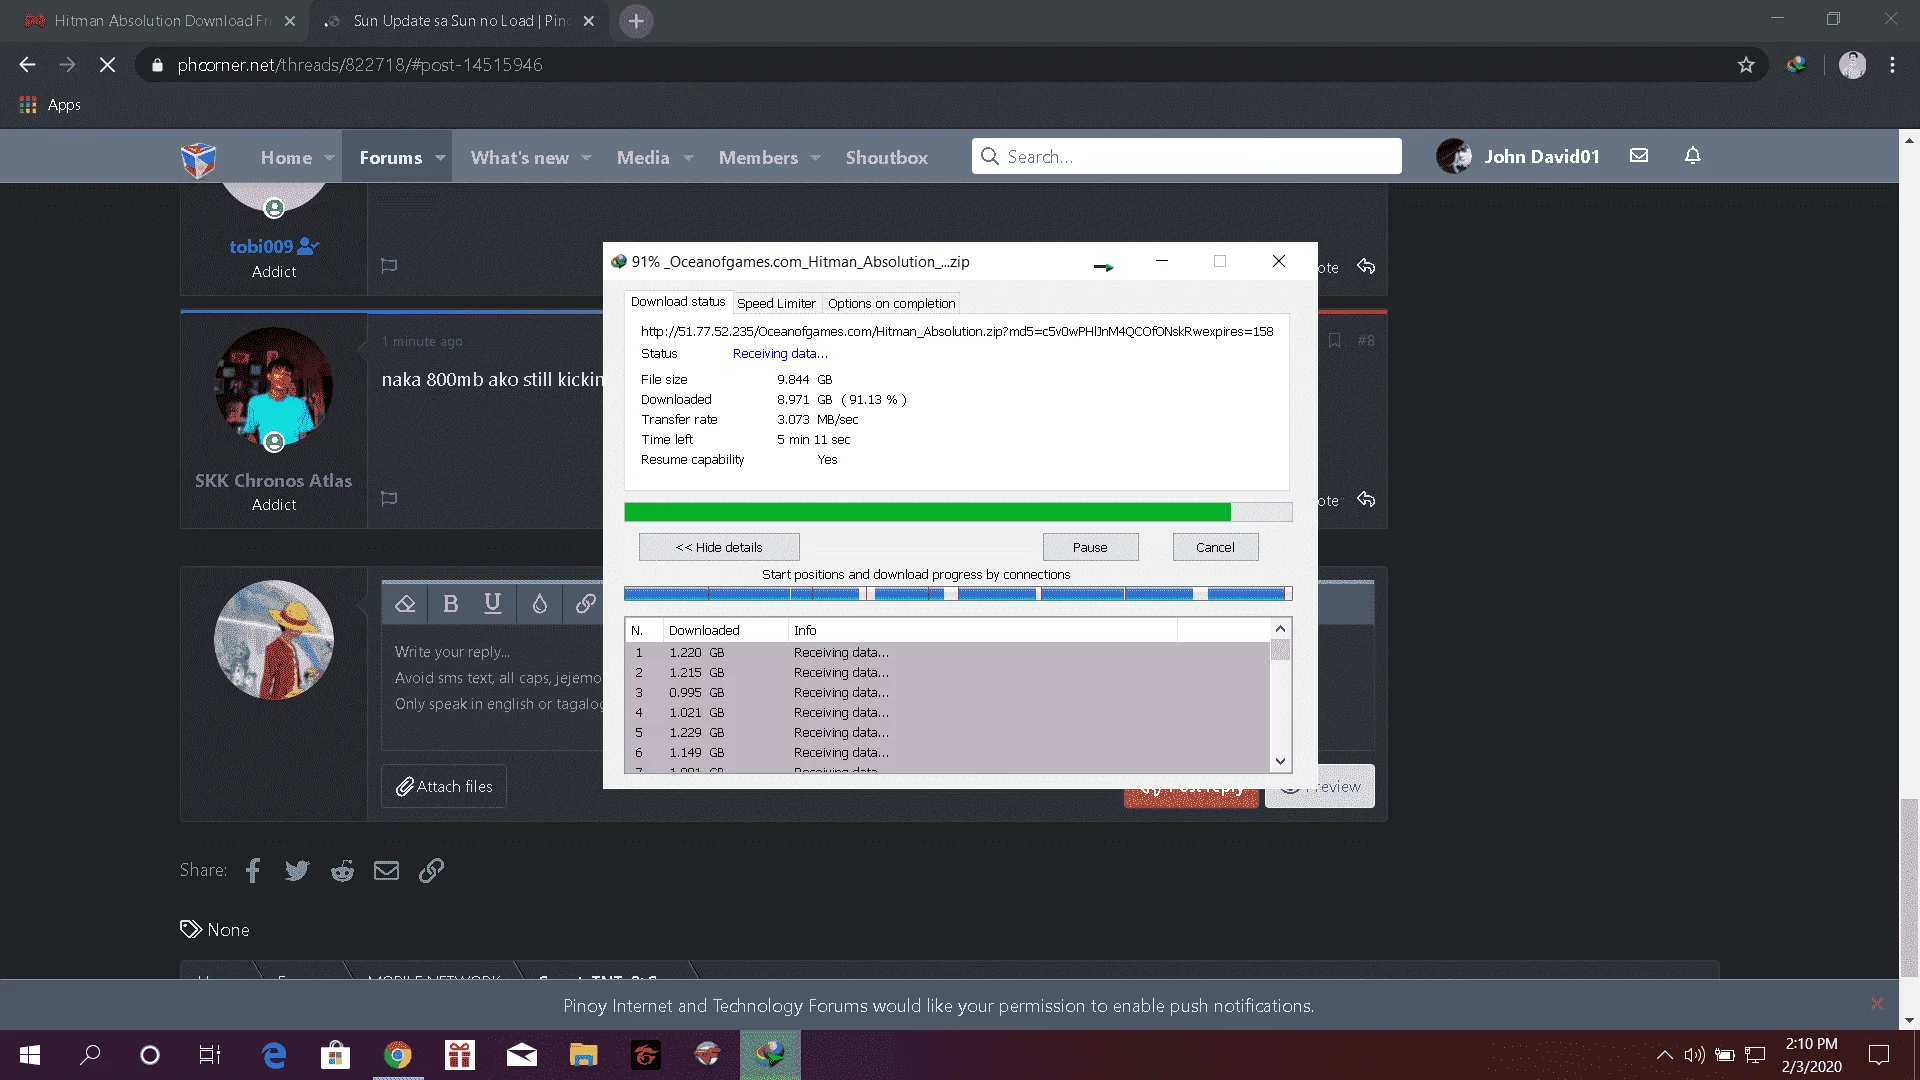Report SKK Chronos Atlas's post with flag icon
The image size is (1920, 1080).
point(389,498)
